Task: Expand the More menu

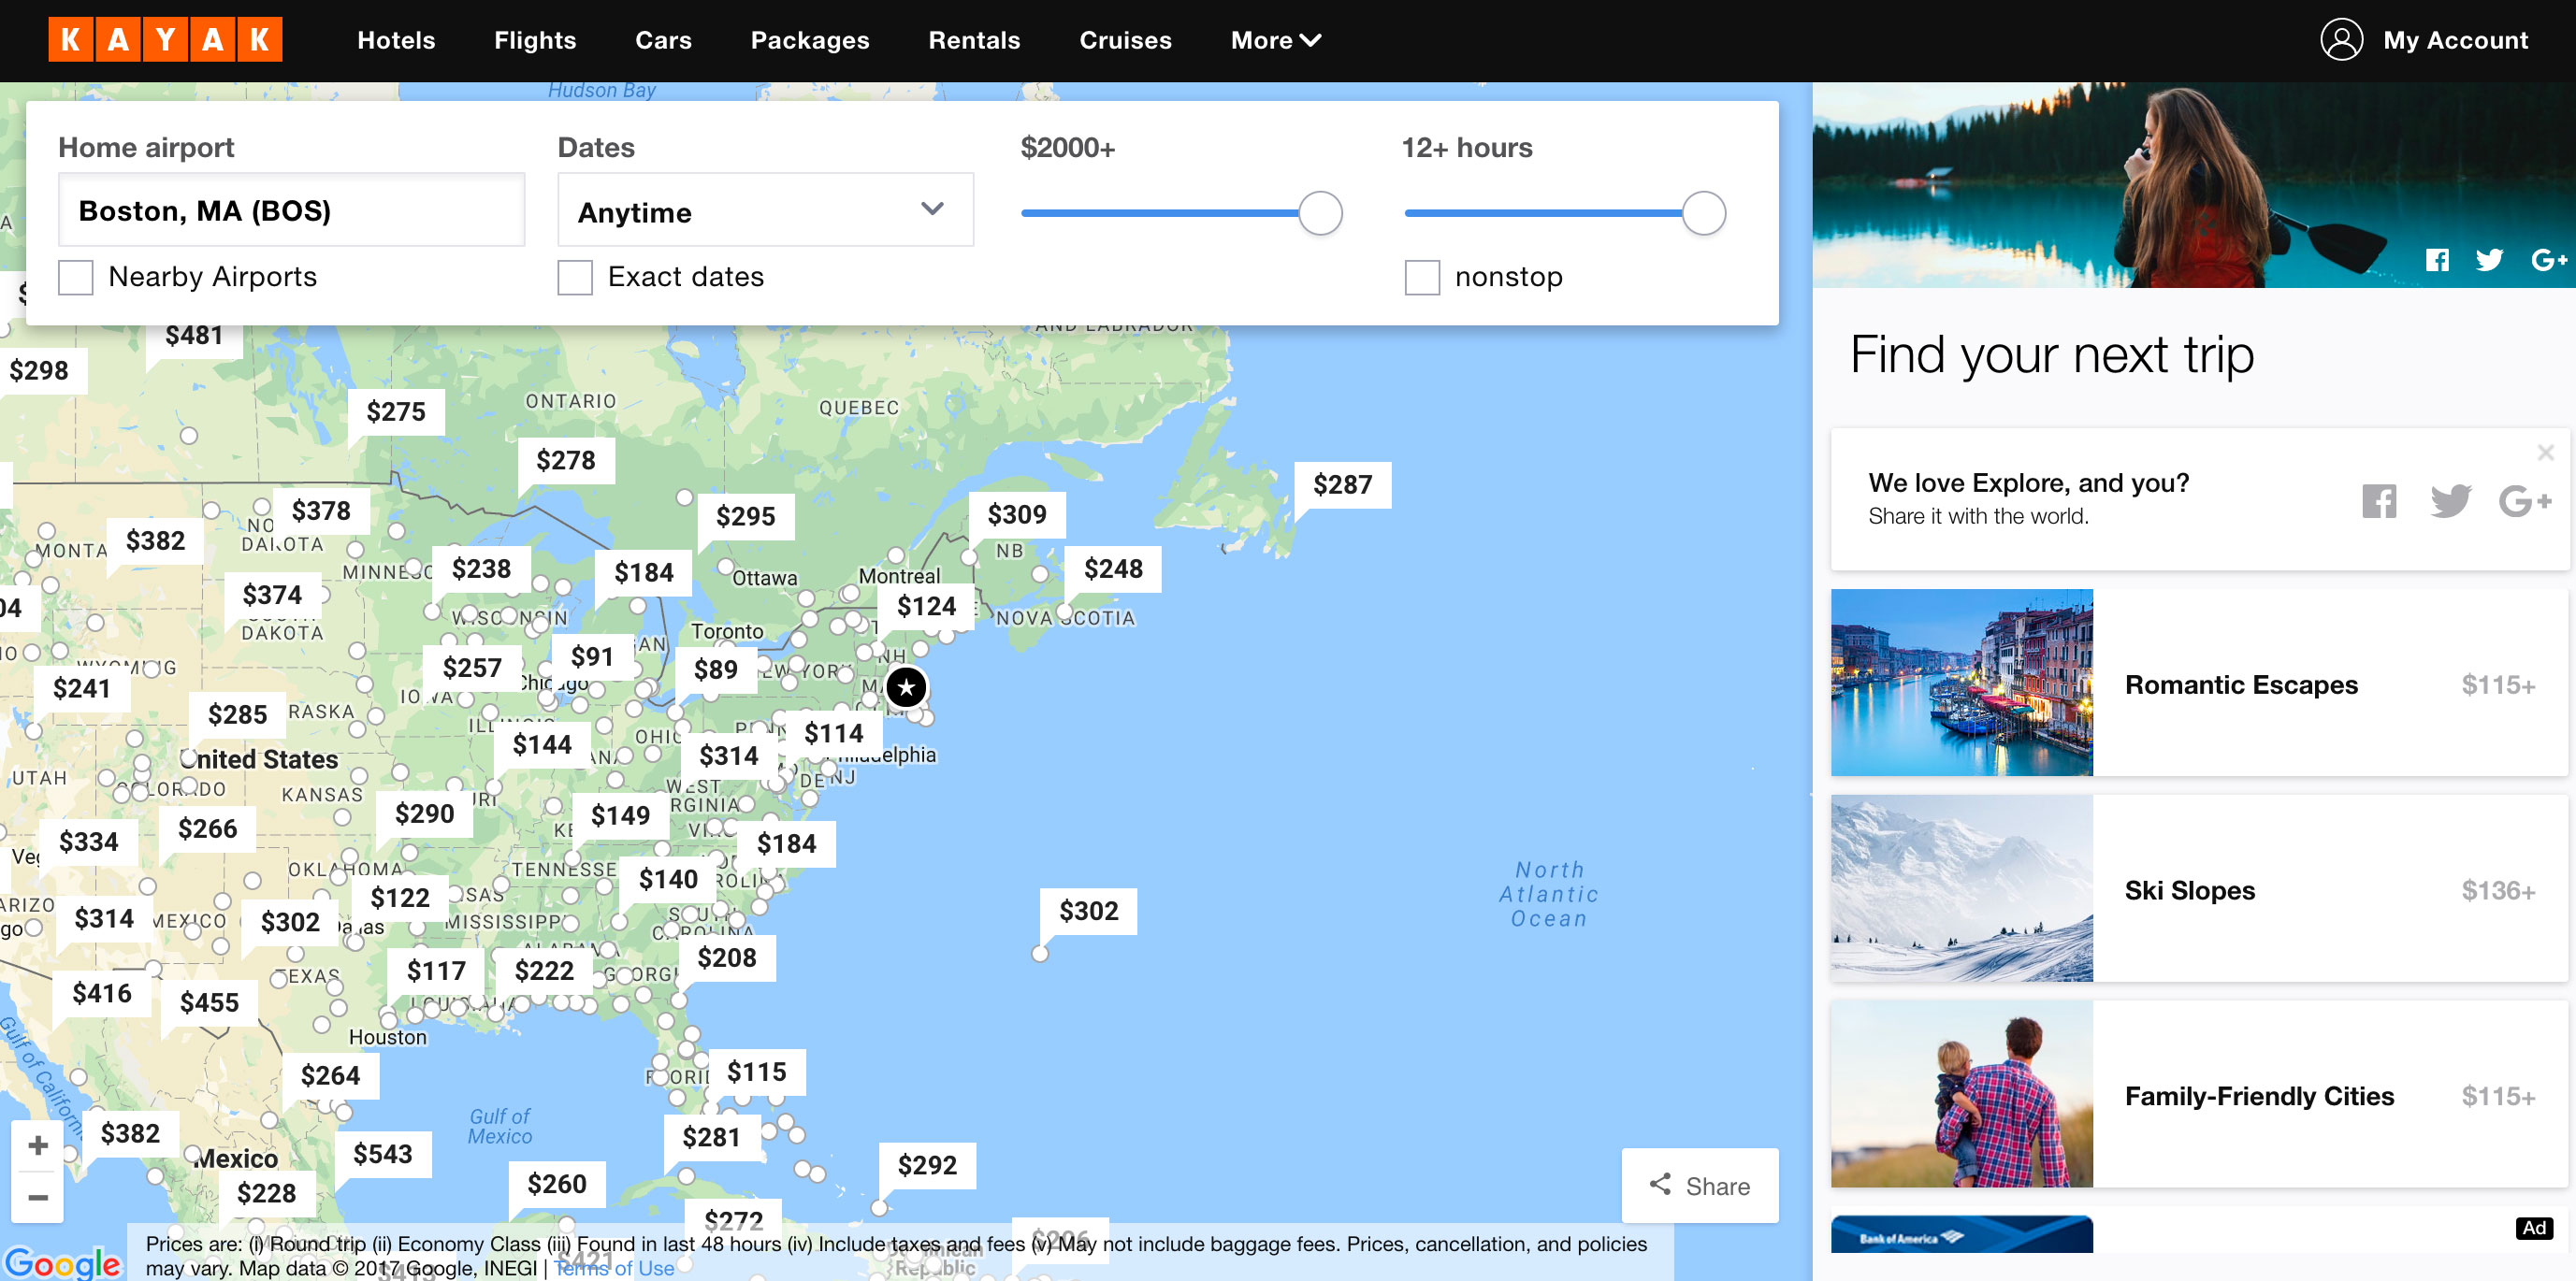Action: tap(1275, 40)
